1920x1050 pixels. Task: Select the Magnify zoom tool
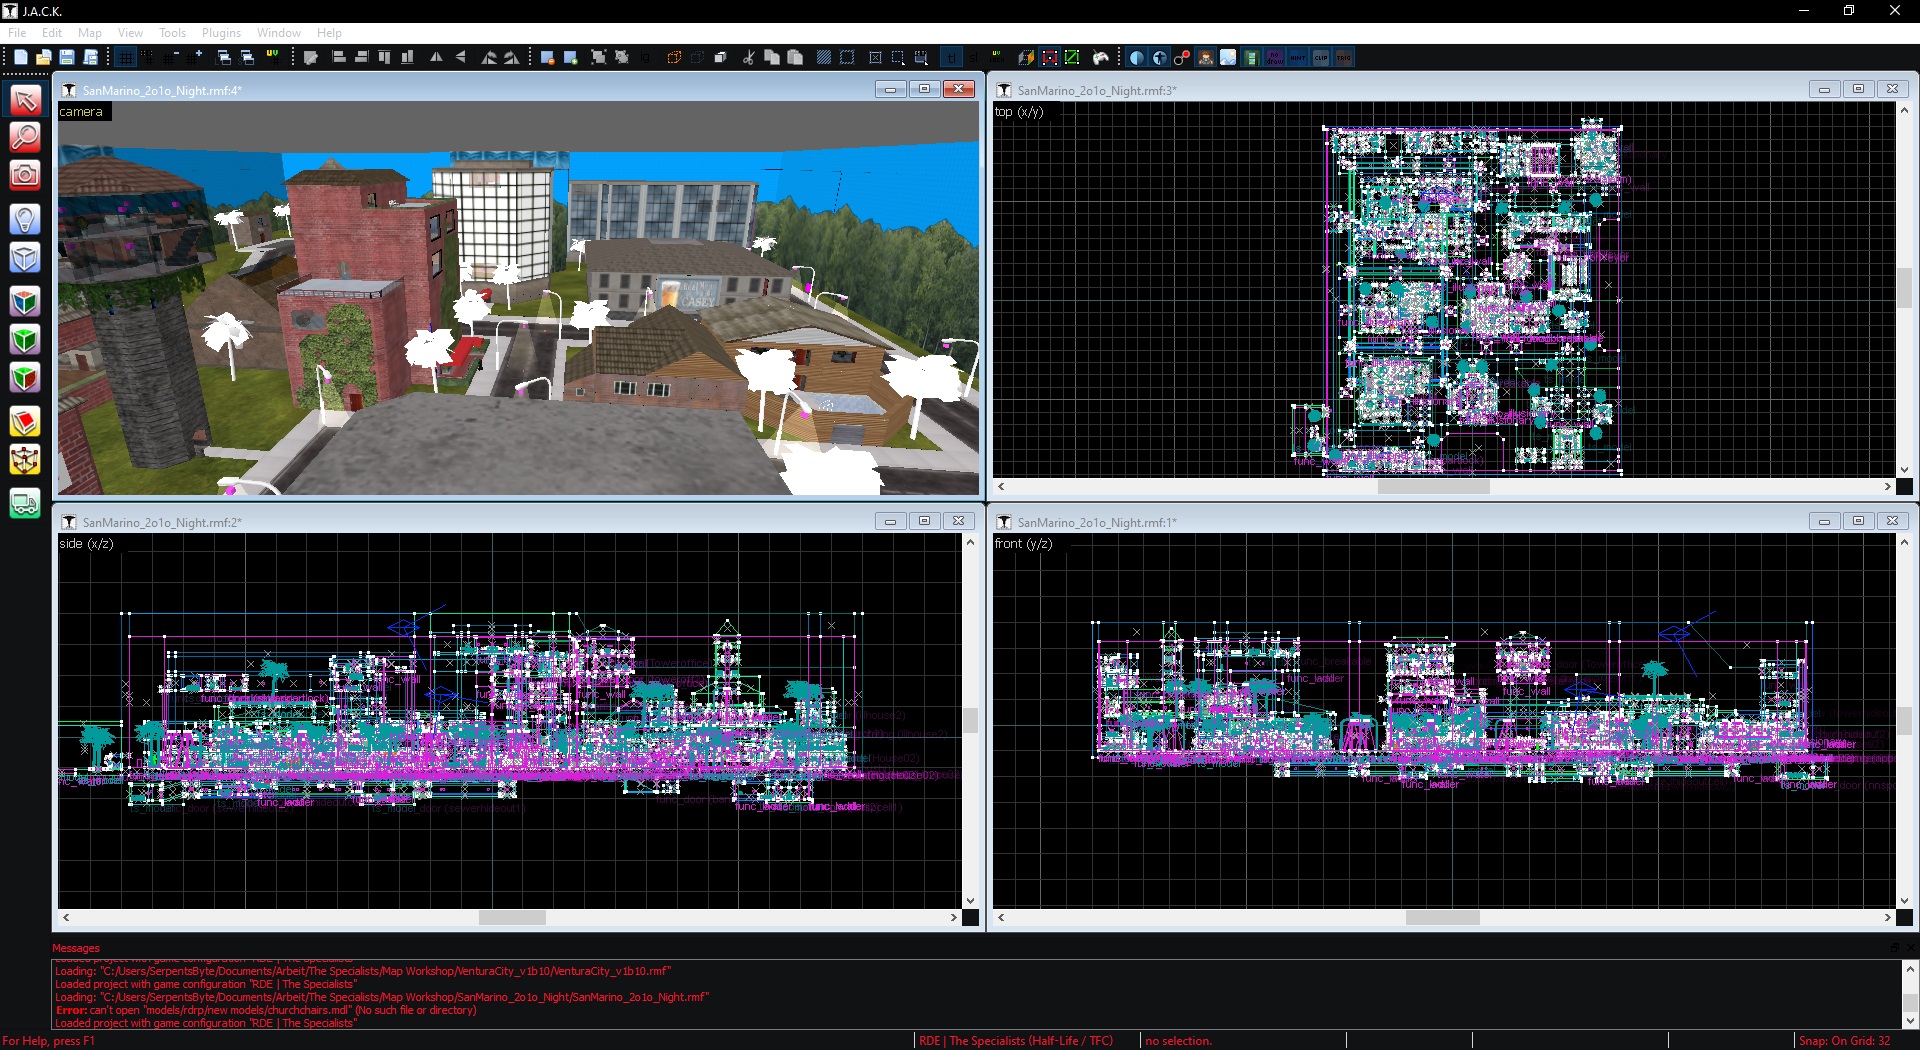click(x=25, y=137)
